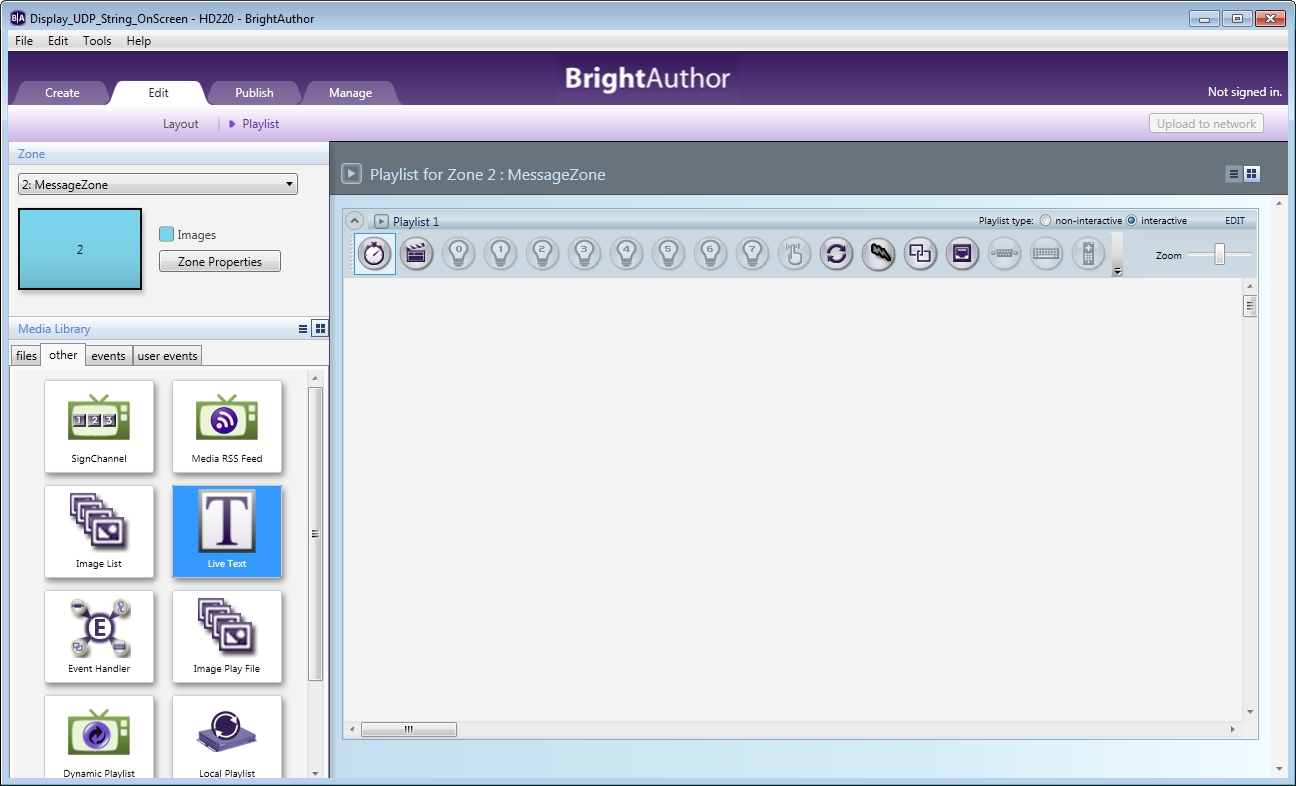
Task: Select the touch hand event icon
Action: pyautogui.click(x=795, y=254)
